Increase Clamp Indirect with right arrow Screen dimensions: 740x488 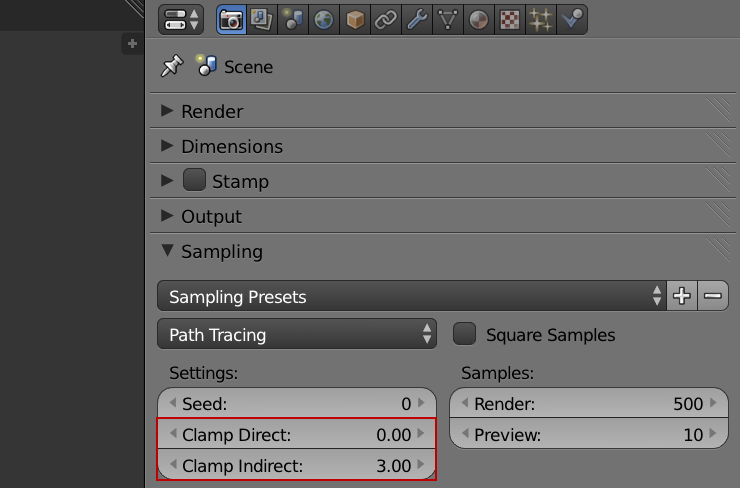(421, 465)
